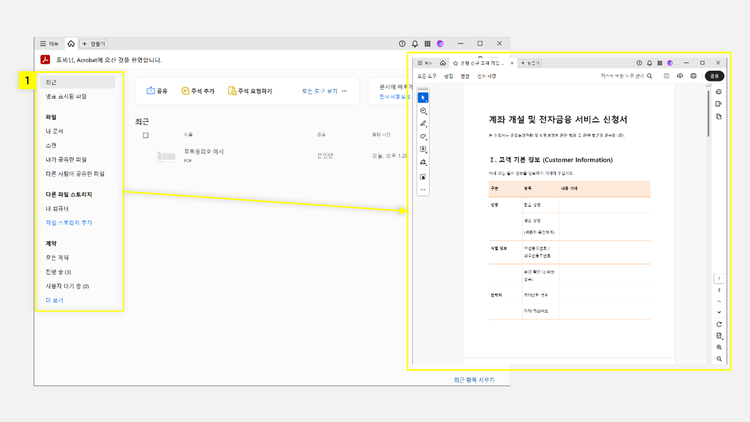Viewport: 750px width, 422px height.
Task: Click the text search field with magnifier
Action: (x=626, y=76)
